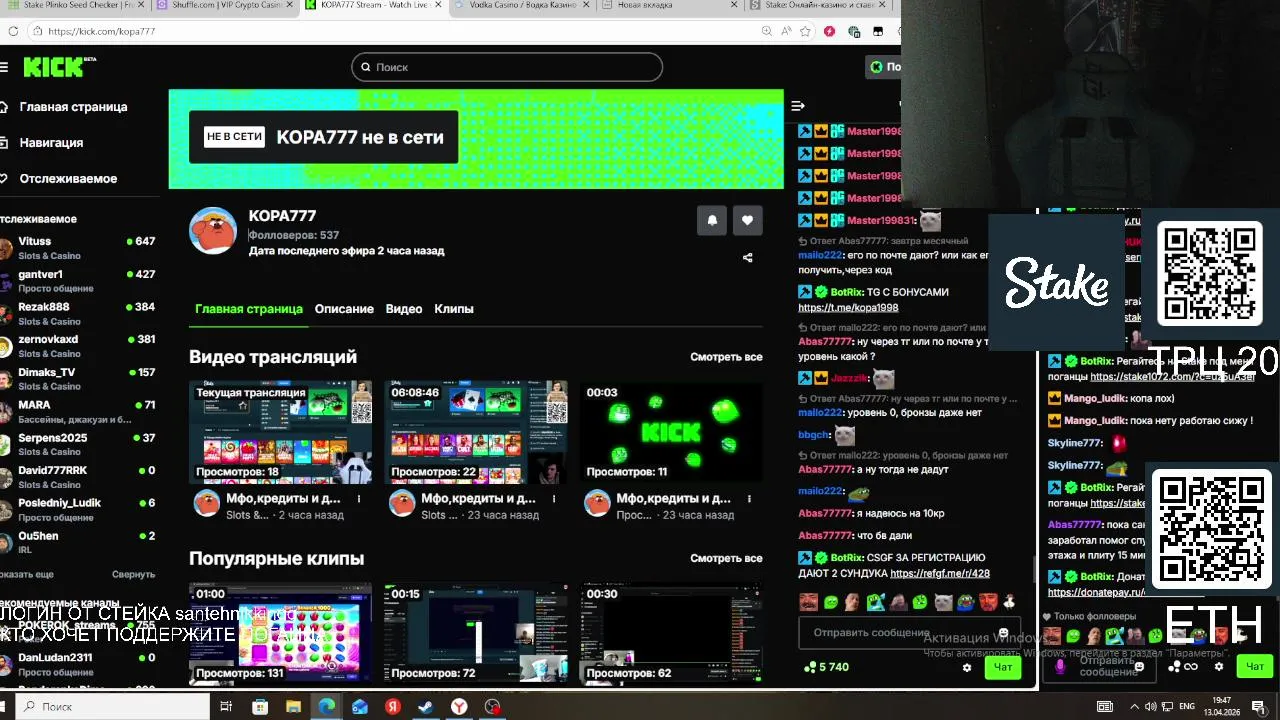Open chat settings gear next to 5 740
The image size is (1280, 720).
click(967, 667)
